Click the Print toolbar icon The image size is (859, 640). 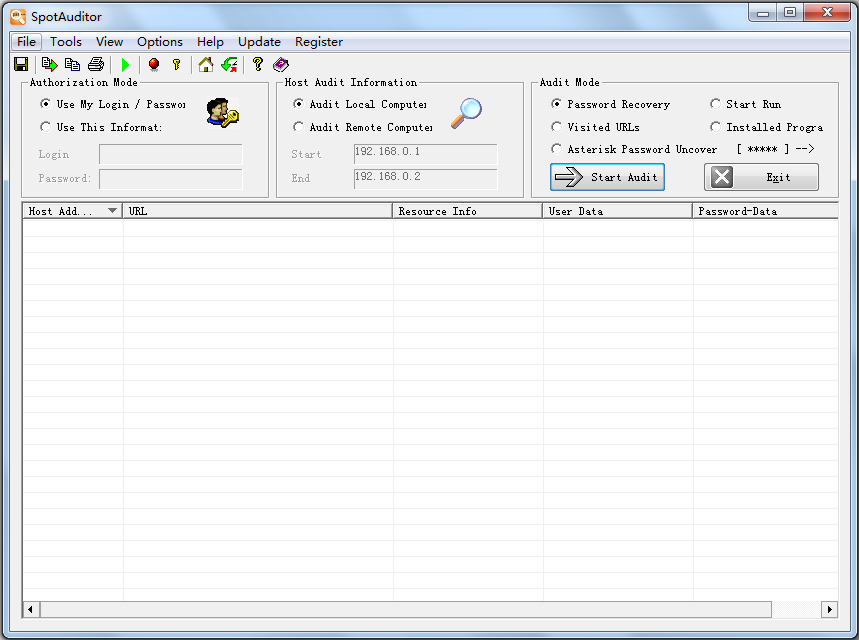tap(96, 64)
